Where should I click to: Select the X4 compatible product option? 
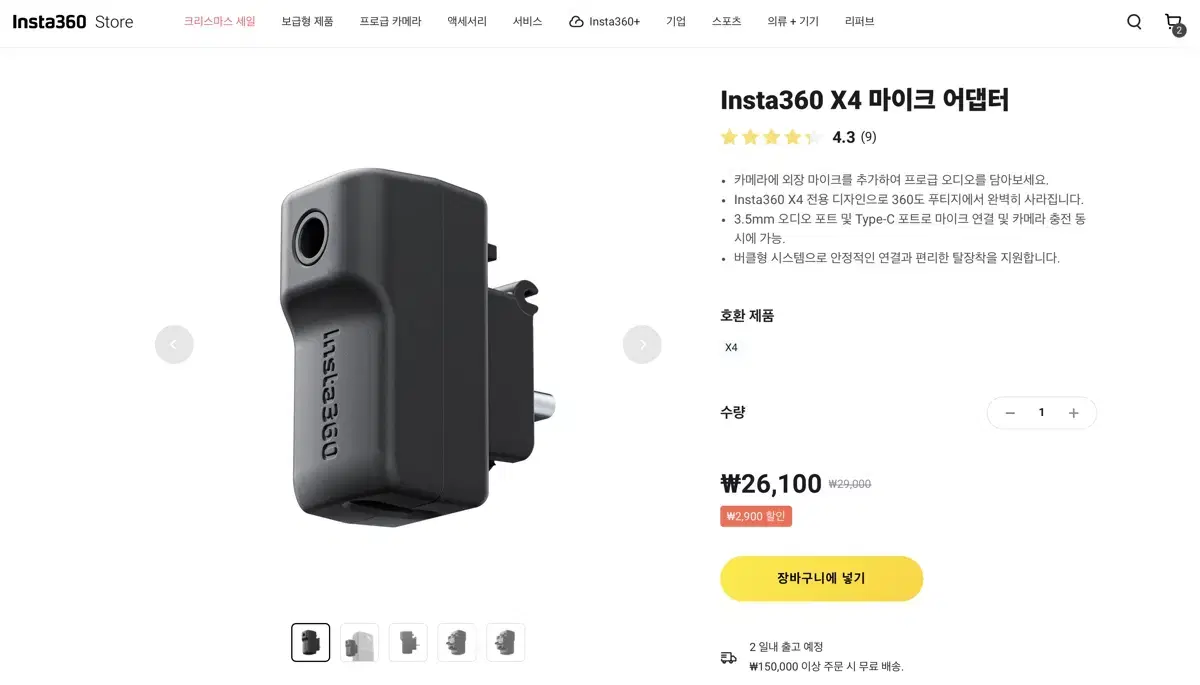pyautogui.click(x=731, y=348)
